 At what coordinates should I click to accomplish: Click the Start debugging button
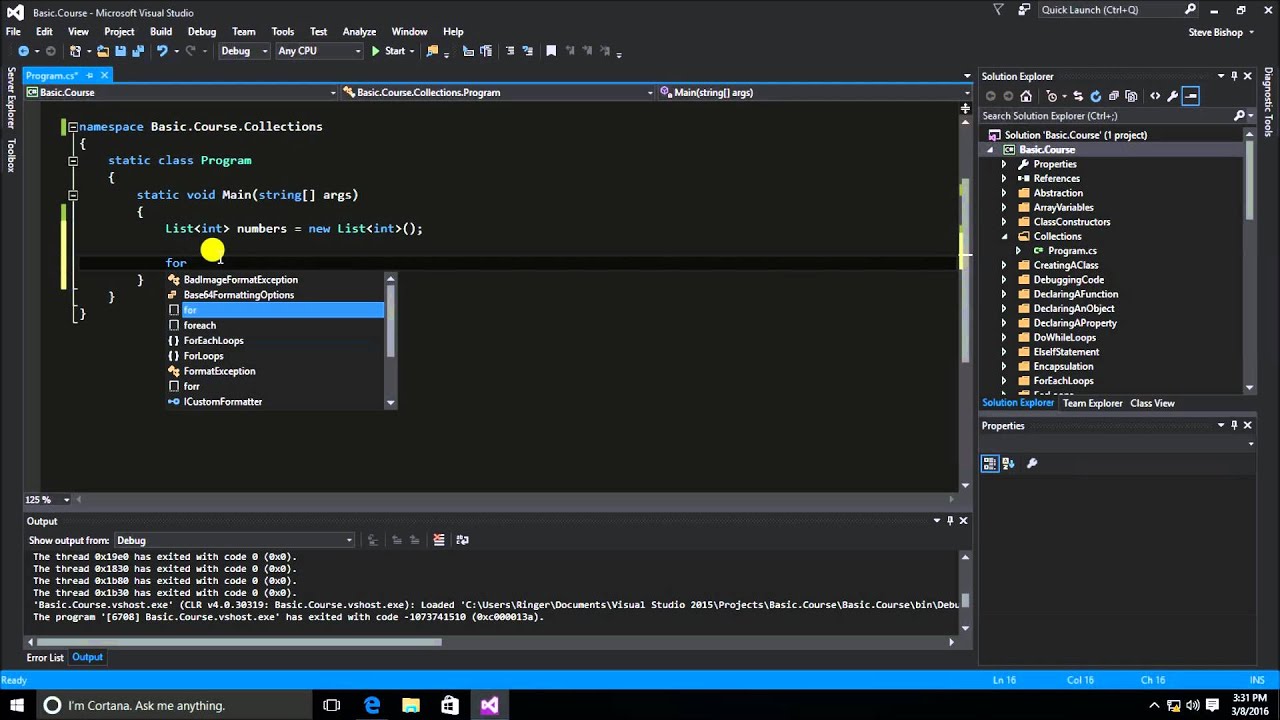coord(388,51)
